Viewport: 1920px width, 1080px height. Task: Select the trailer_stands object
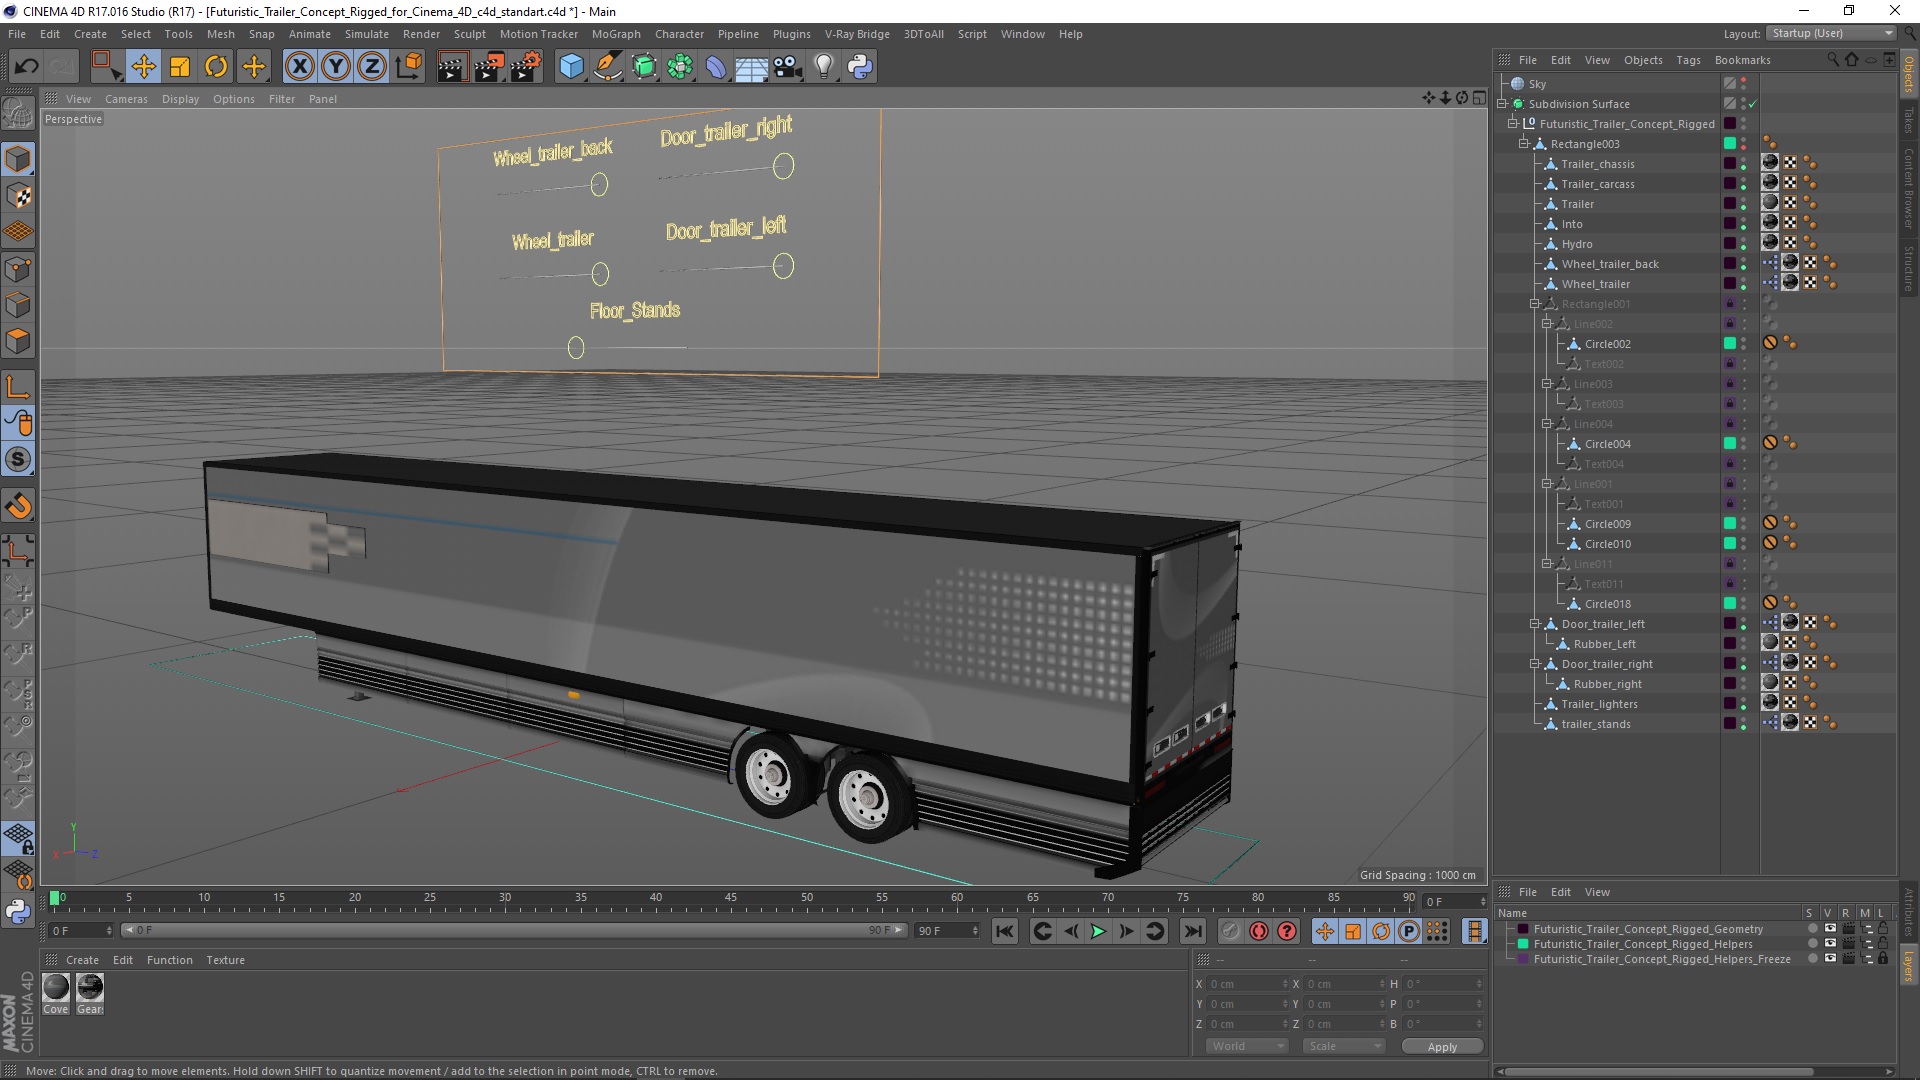point(1596,724)
